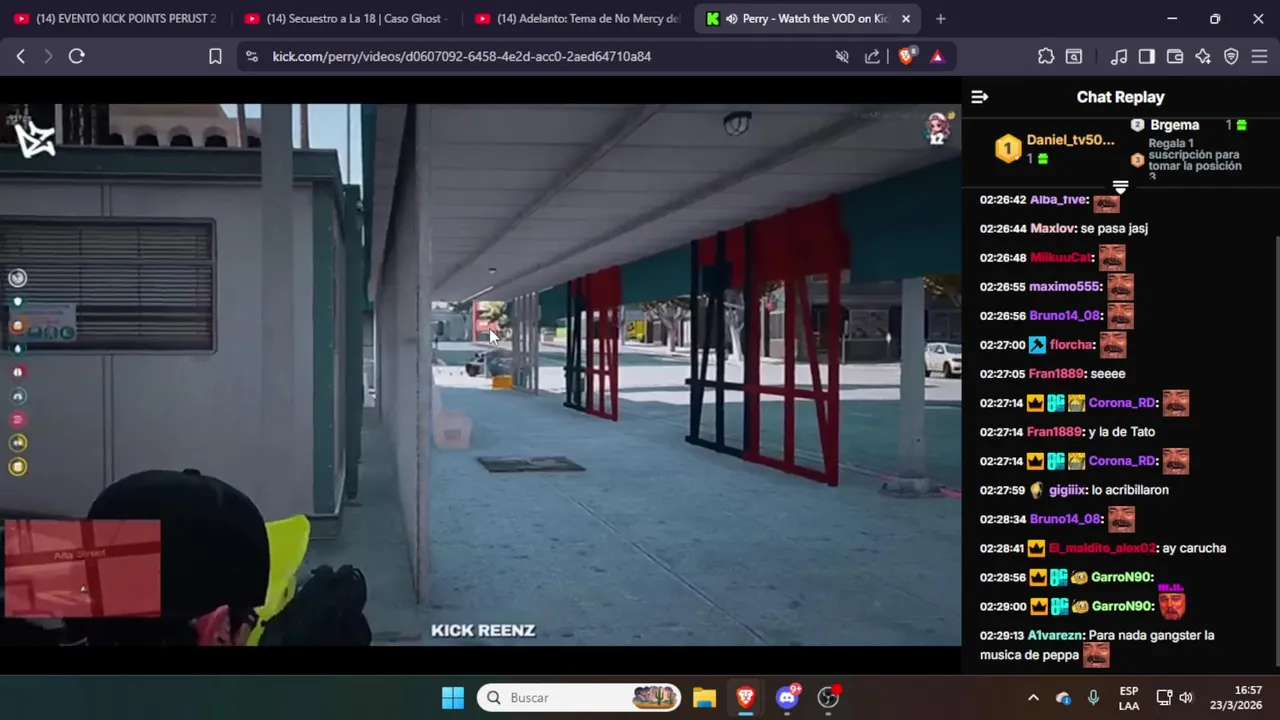Open gigiiix username in chat
The image size is (1280, 720).
click(x=1066, y=491)
